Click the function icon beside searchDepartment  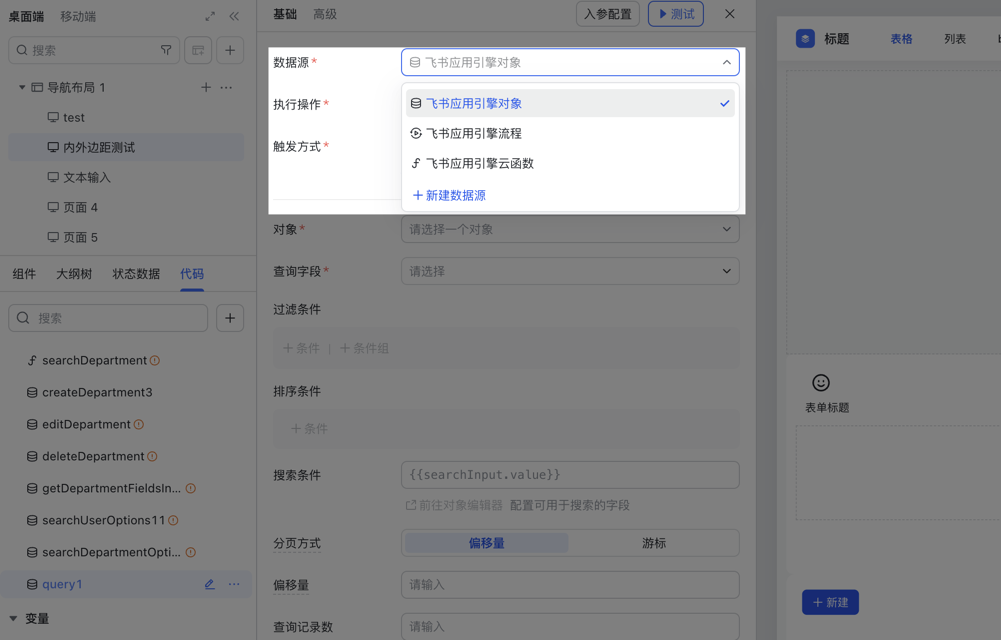pyautogui.click(x=32, y=361)
